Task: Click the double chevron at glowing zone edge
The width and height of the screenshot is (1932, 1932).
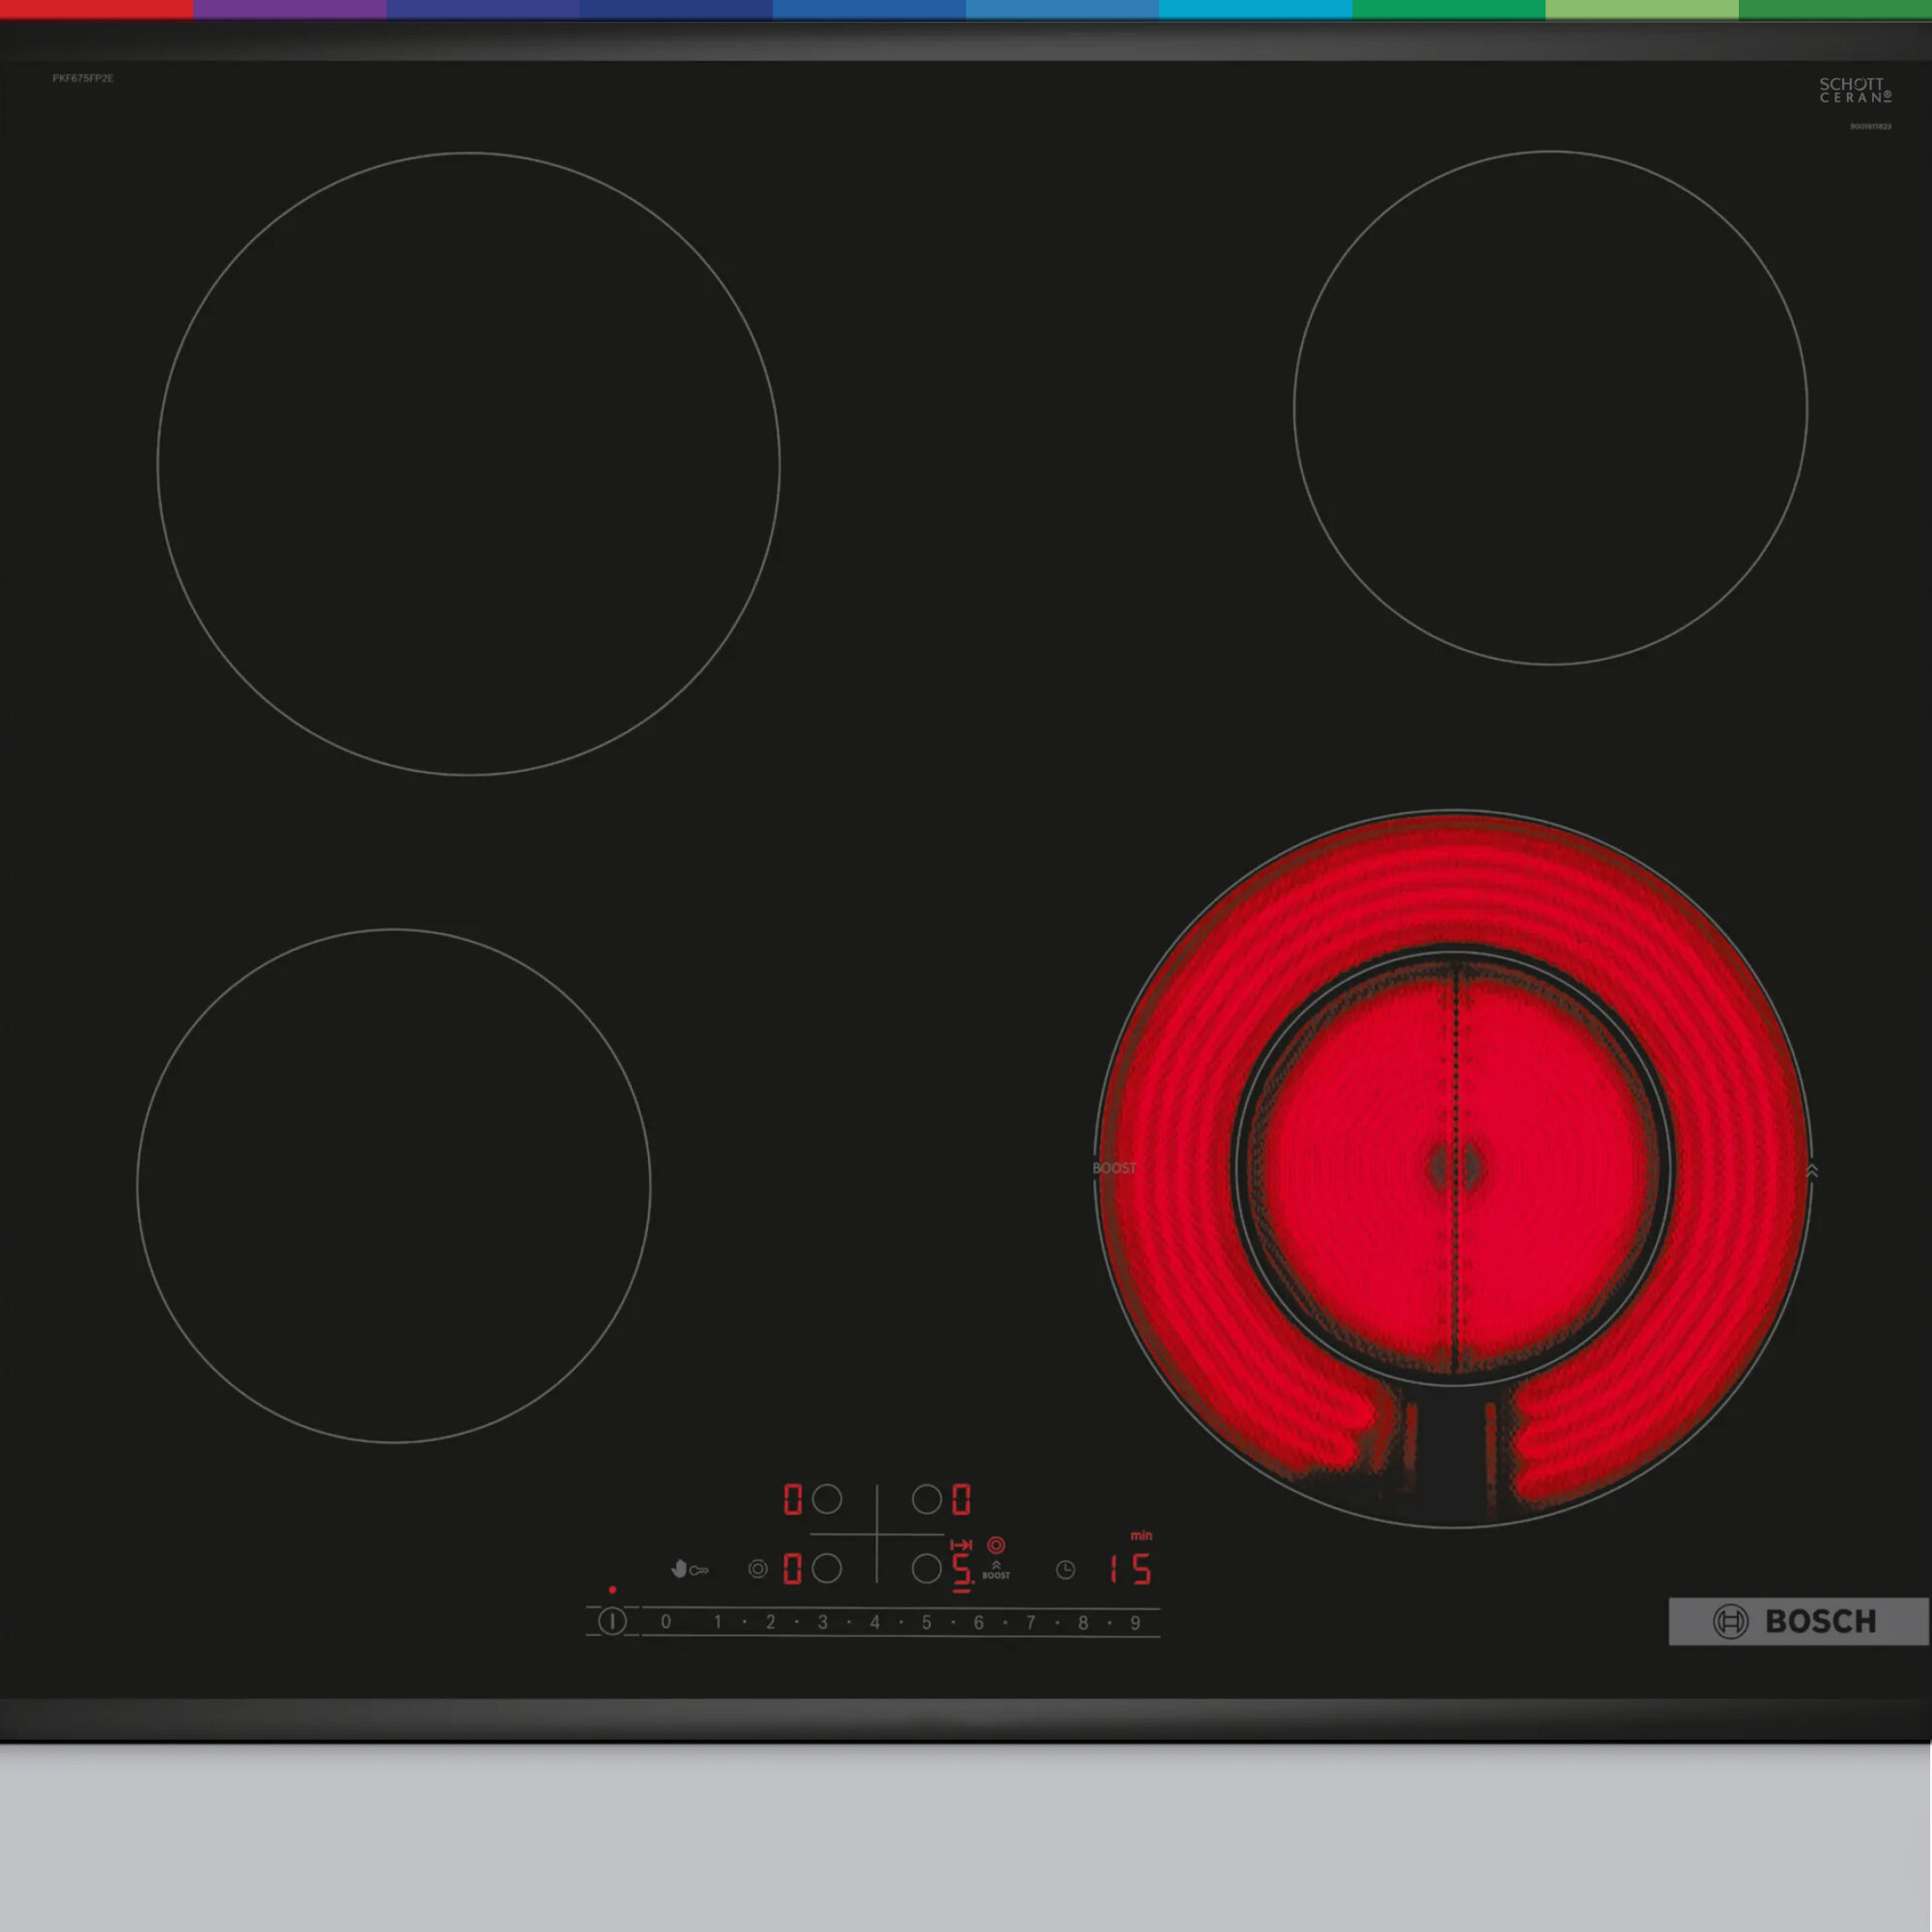Action: pos(1812,1170)
